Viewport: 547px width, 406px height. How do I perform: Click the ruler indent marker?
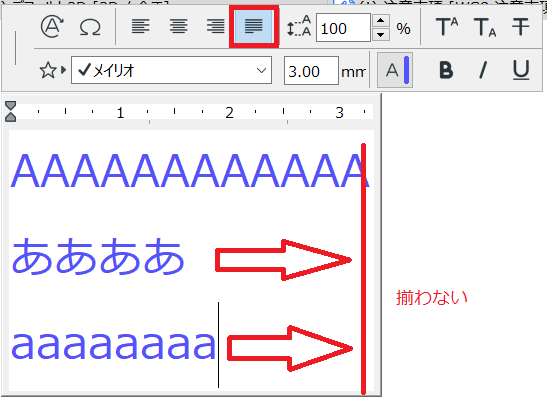point(10,112)
